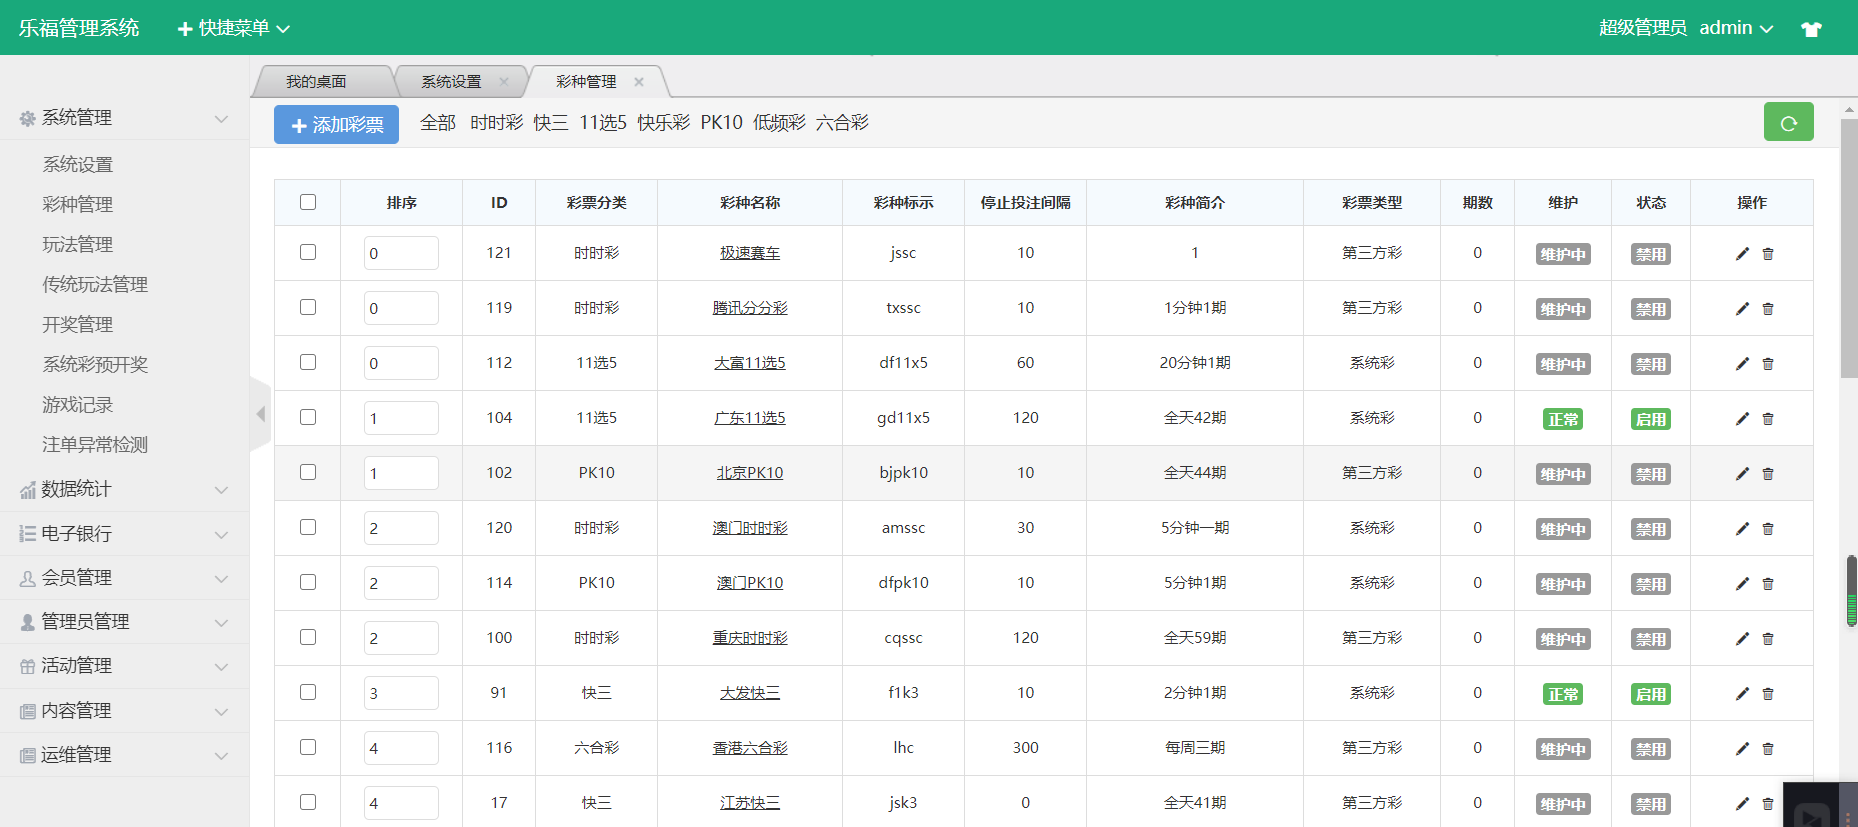
Task: Open the 极速赛车 lottery name link
Action: (x=750, y=253)
